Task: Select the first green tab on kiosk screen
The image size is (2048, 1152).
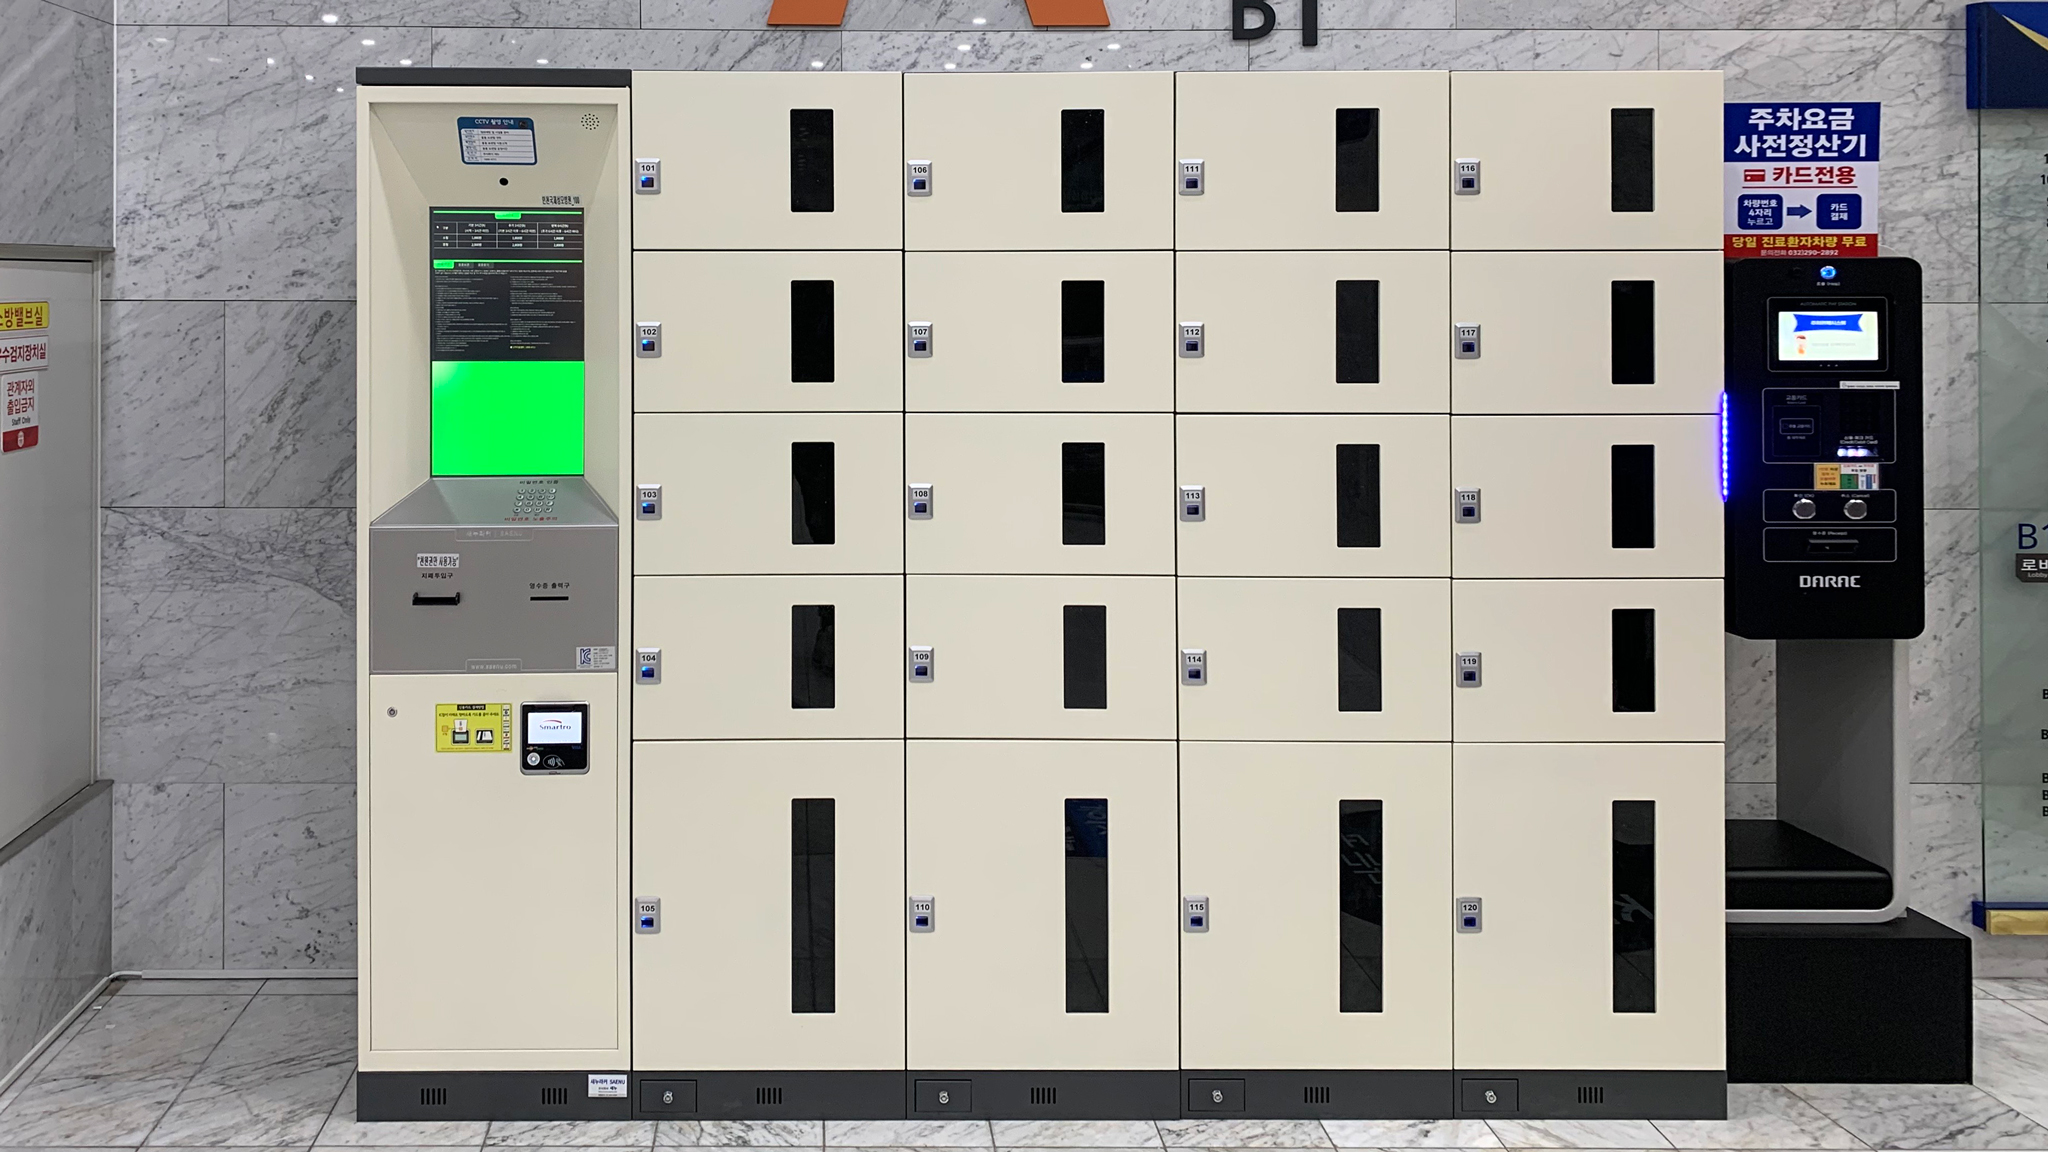Action: point(442,265)
